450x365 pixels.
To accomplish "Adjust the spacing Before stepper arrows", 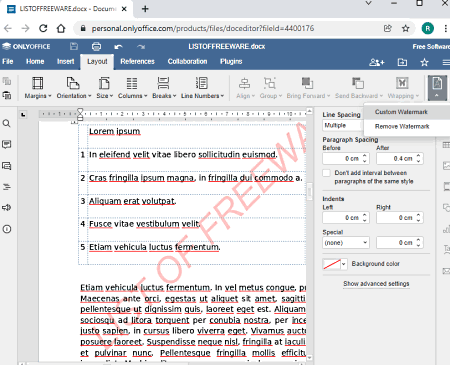I will pos(365,159).
